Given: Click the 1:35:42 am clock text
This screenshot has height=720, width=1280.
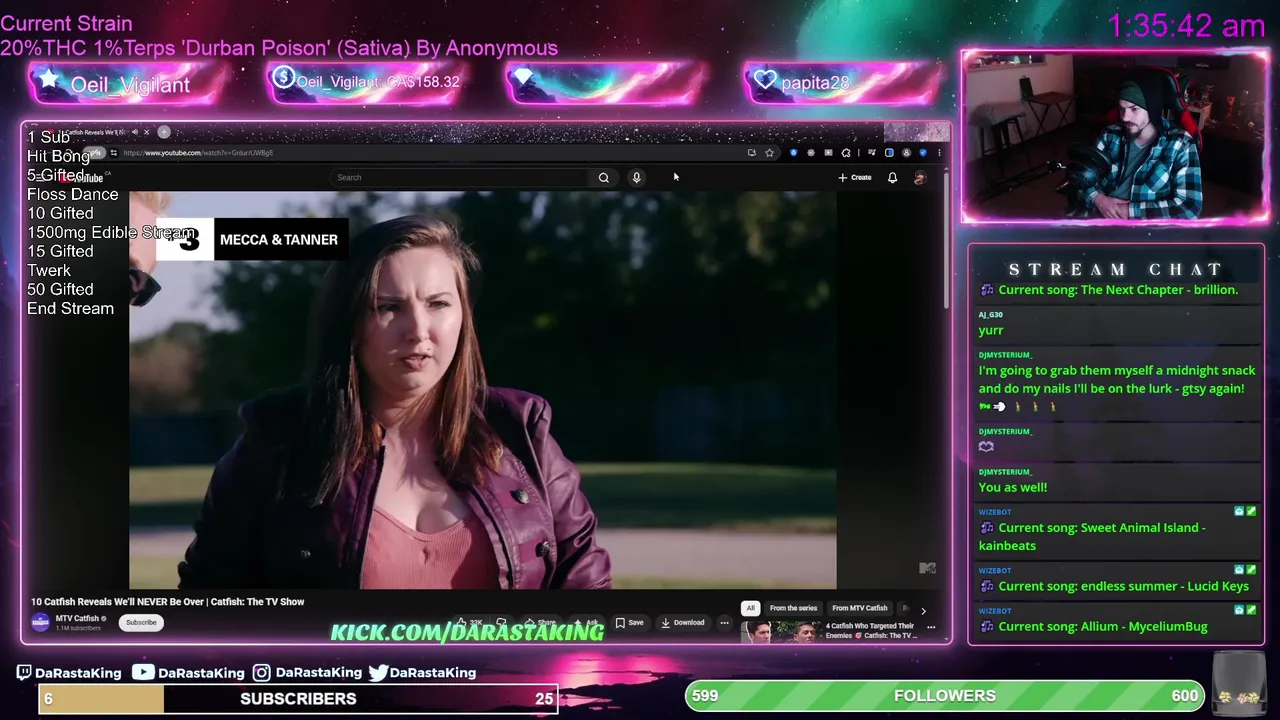Looking at the screenshot, I should (1186, 26).
